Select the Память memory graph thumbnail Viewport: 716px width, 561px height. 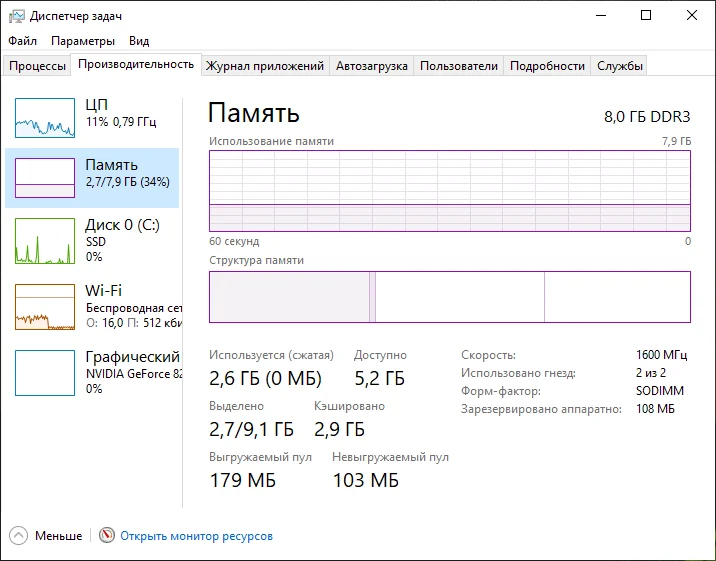pyautogui.click(x=45, y=178)
